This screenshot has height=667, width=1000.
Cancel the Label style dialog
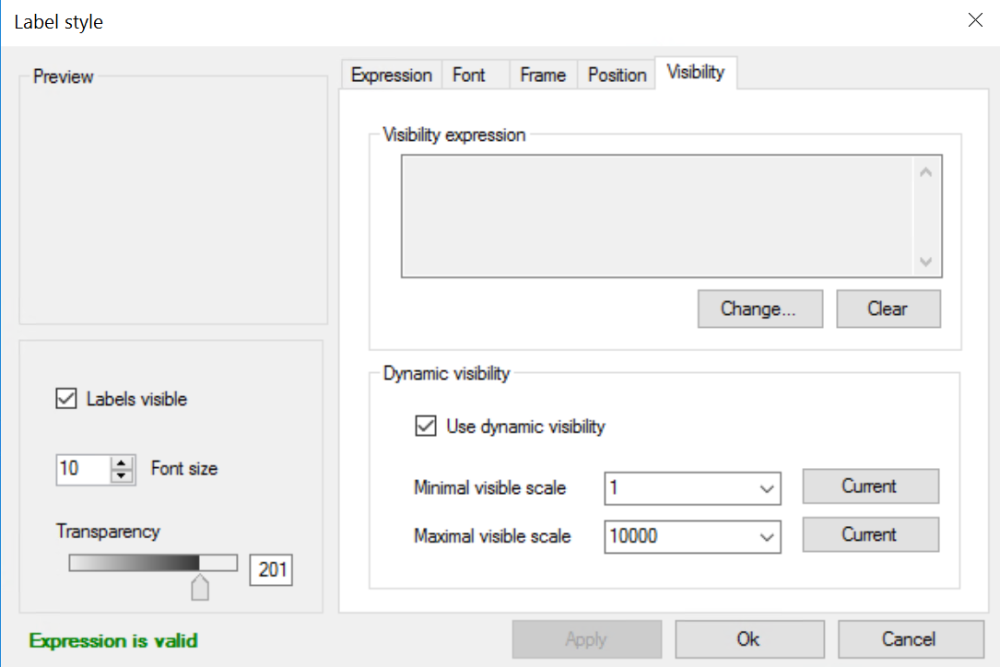point(910,639)
